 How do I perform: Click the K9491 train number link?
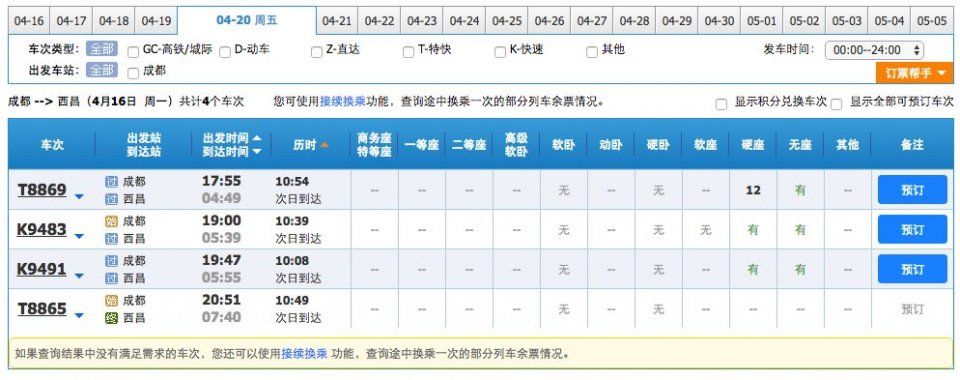pyautogui.click(x=42, y=269)
